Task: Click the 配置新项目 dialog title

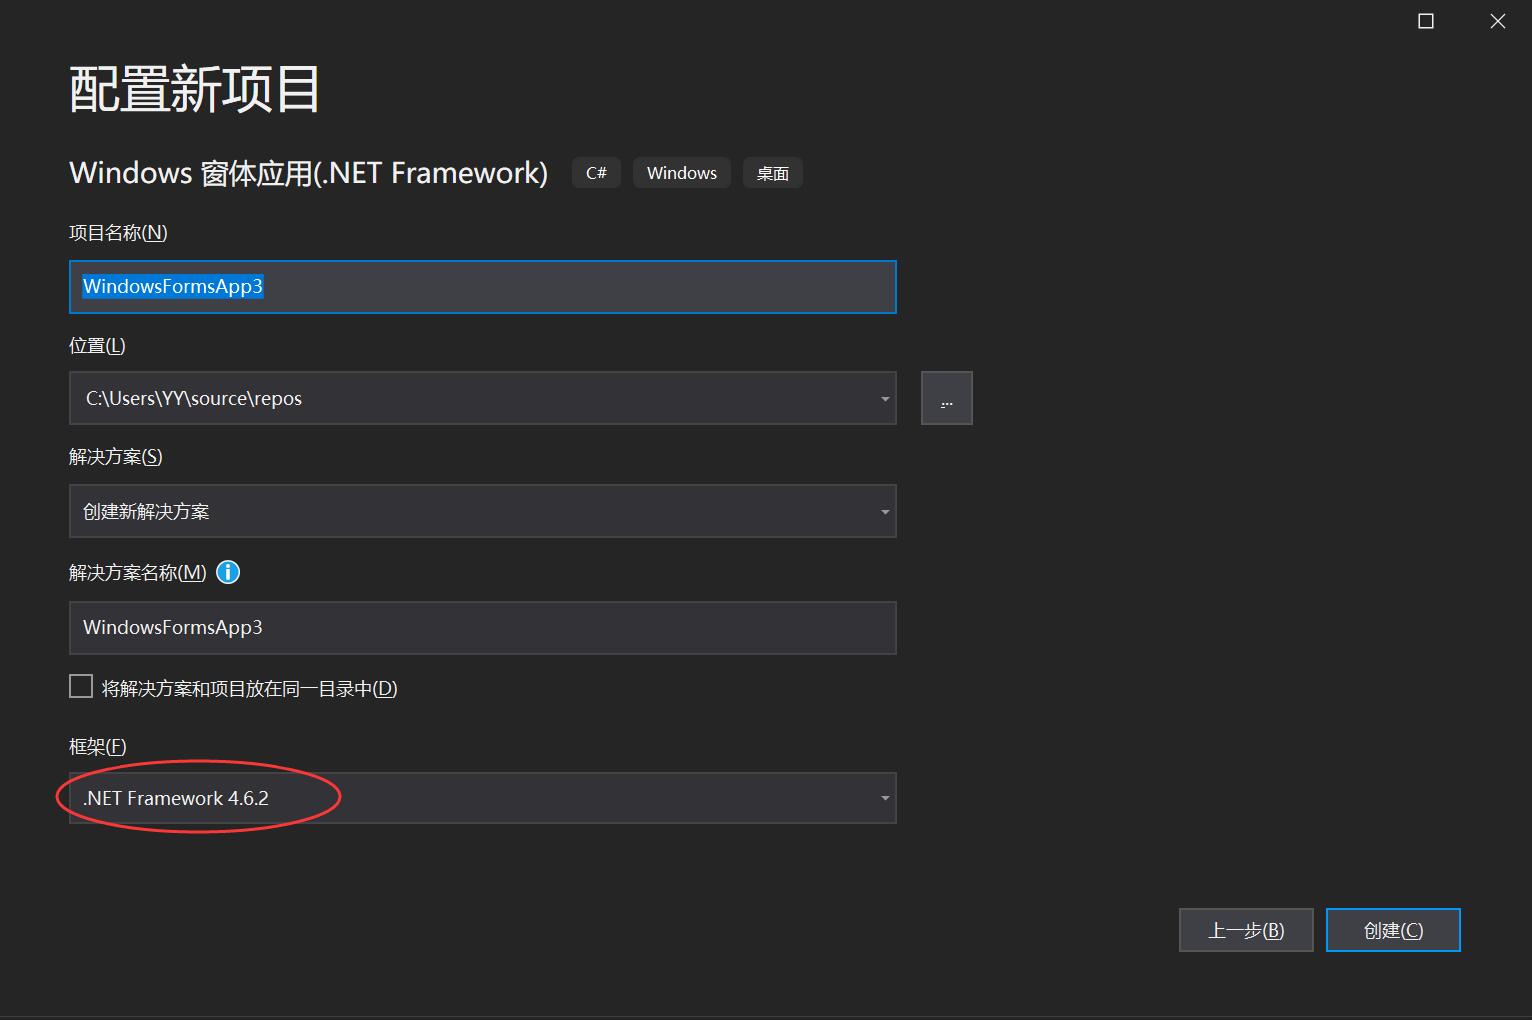Action: [193, 88]
